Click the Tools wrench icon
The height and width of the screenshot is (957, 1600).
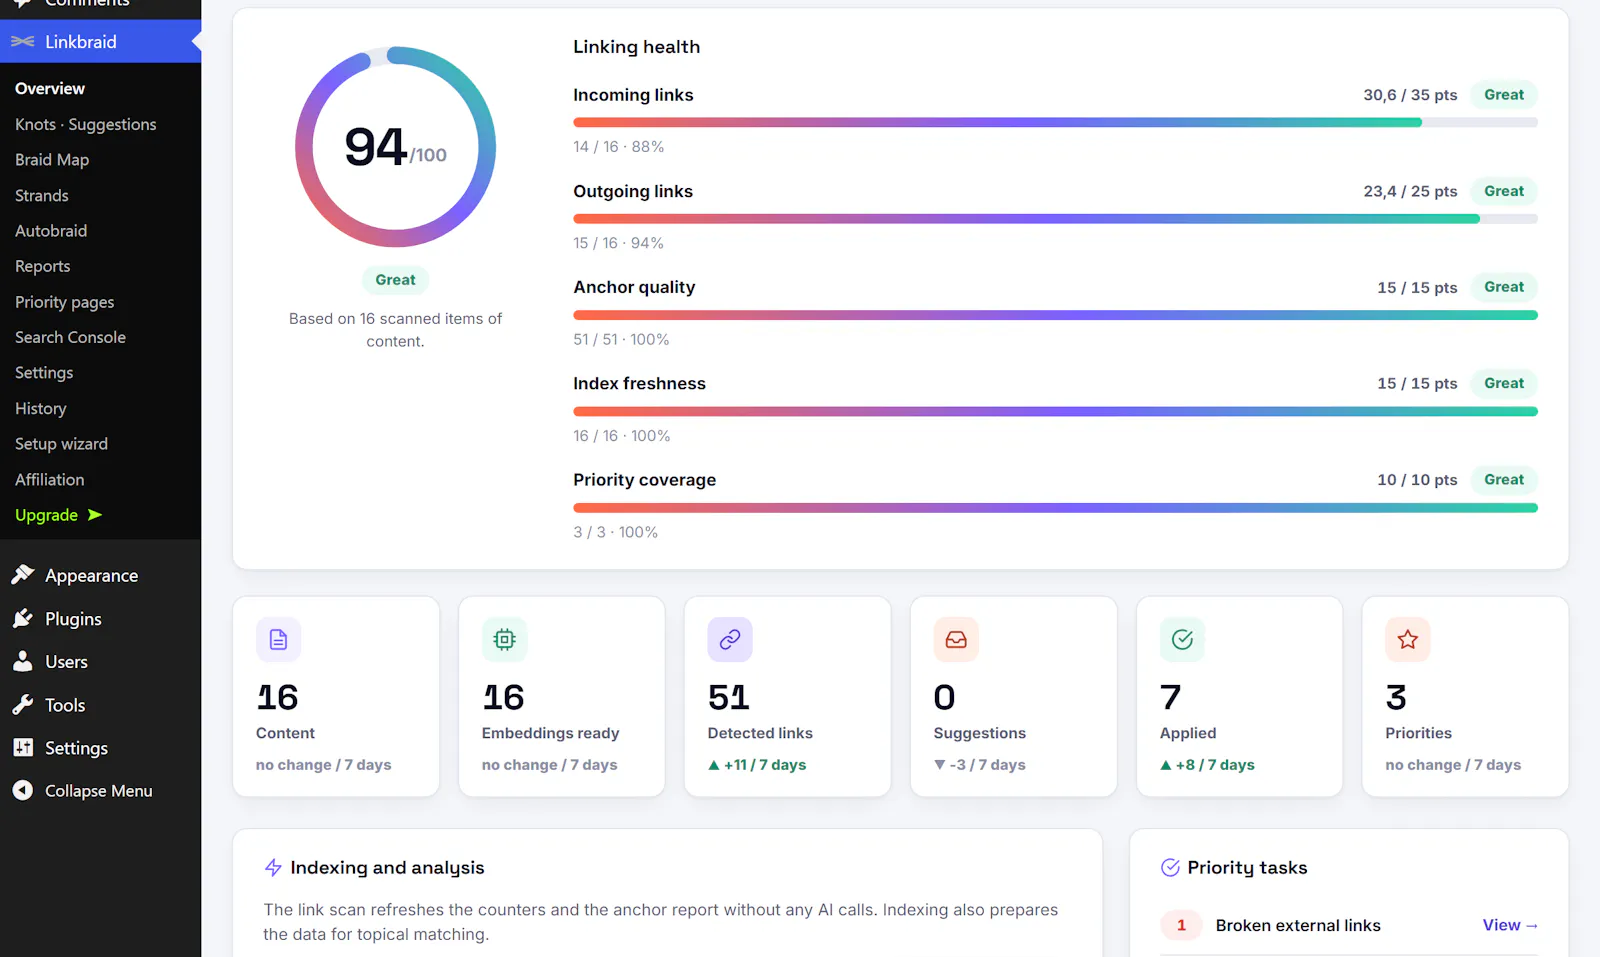22,704
